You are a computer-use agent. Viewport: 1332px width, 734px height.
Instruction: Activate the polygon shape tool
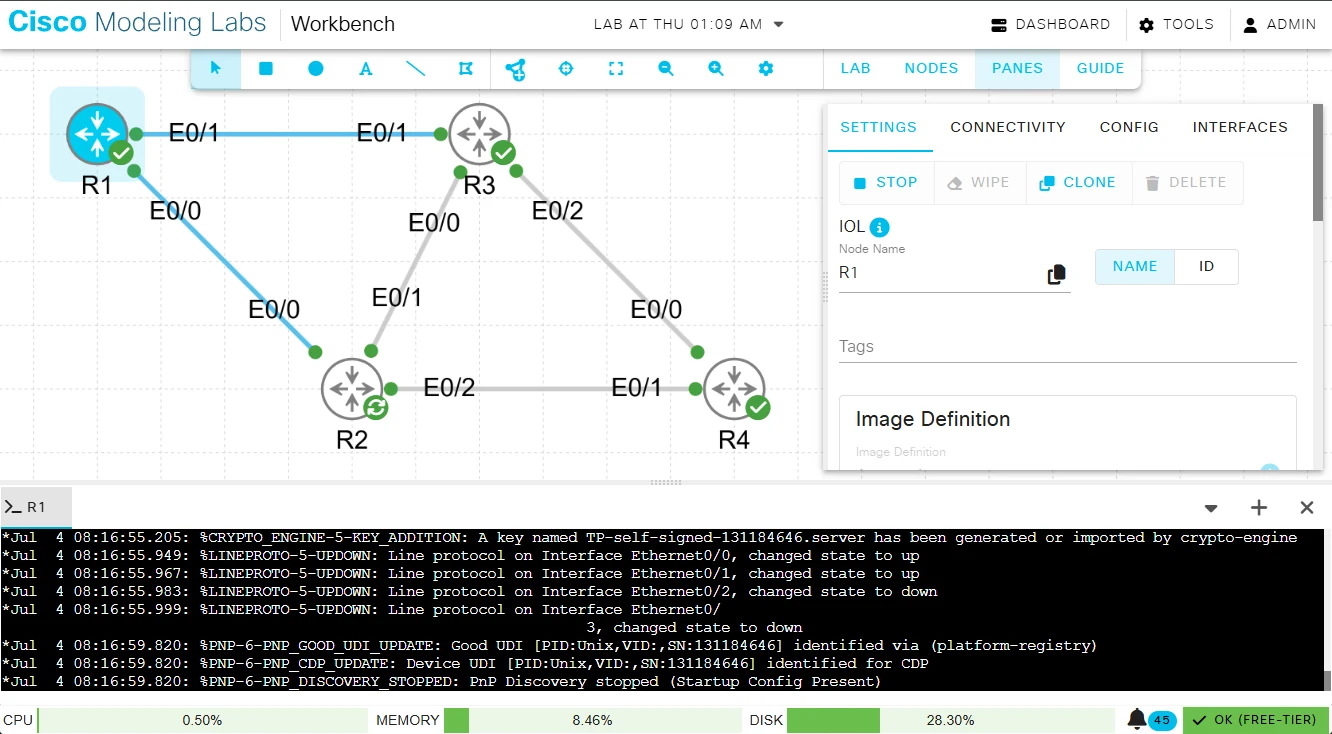[466, 69]
